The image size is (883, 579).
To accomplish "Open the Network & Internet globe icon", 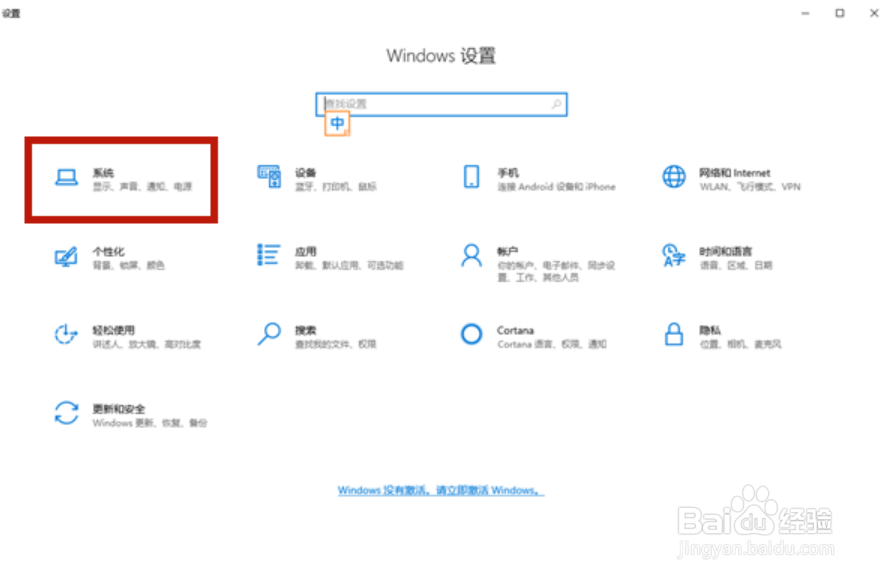I will [x=674, y=177].
